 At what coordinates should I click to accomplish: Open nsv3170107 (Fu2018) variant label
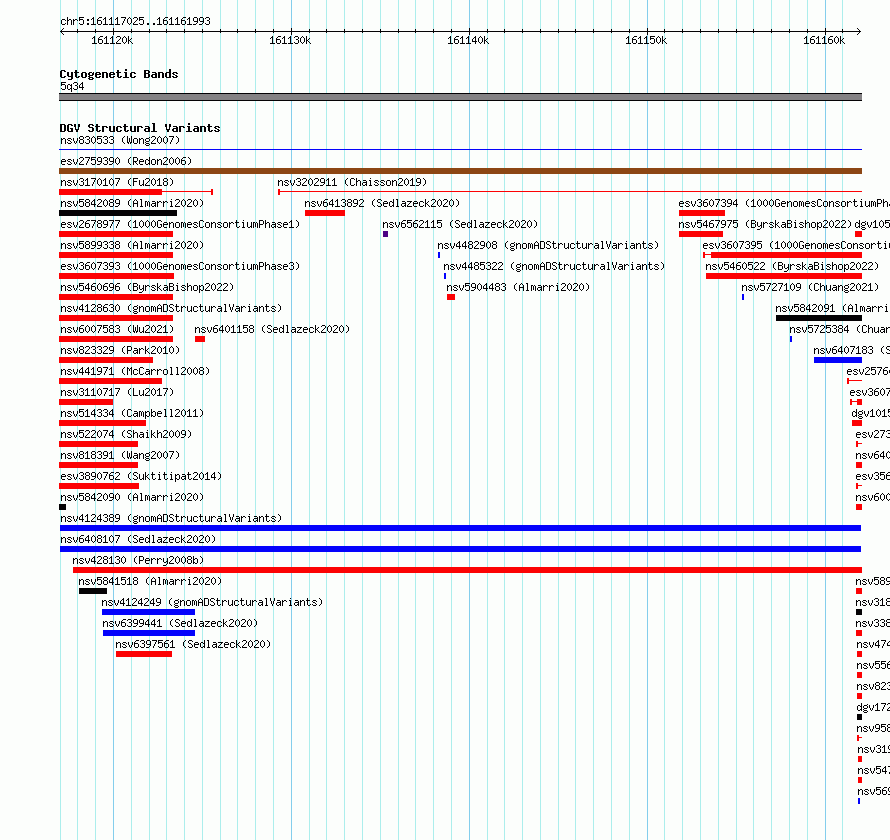pyautogui.click(x=117, y=182)
